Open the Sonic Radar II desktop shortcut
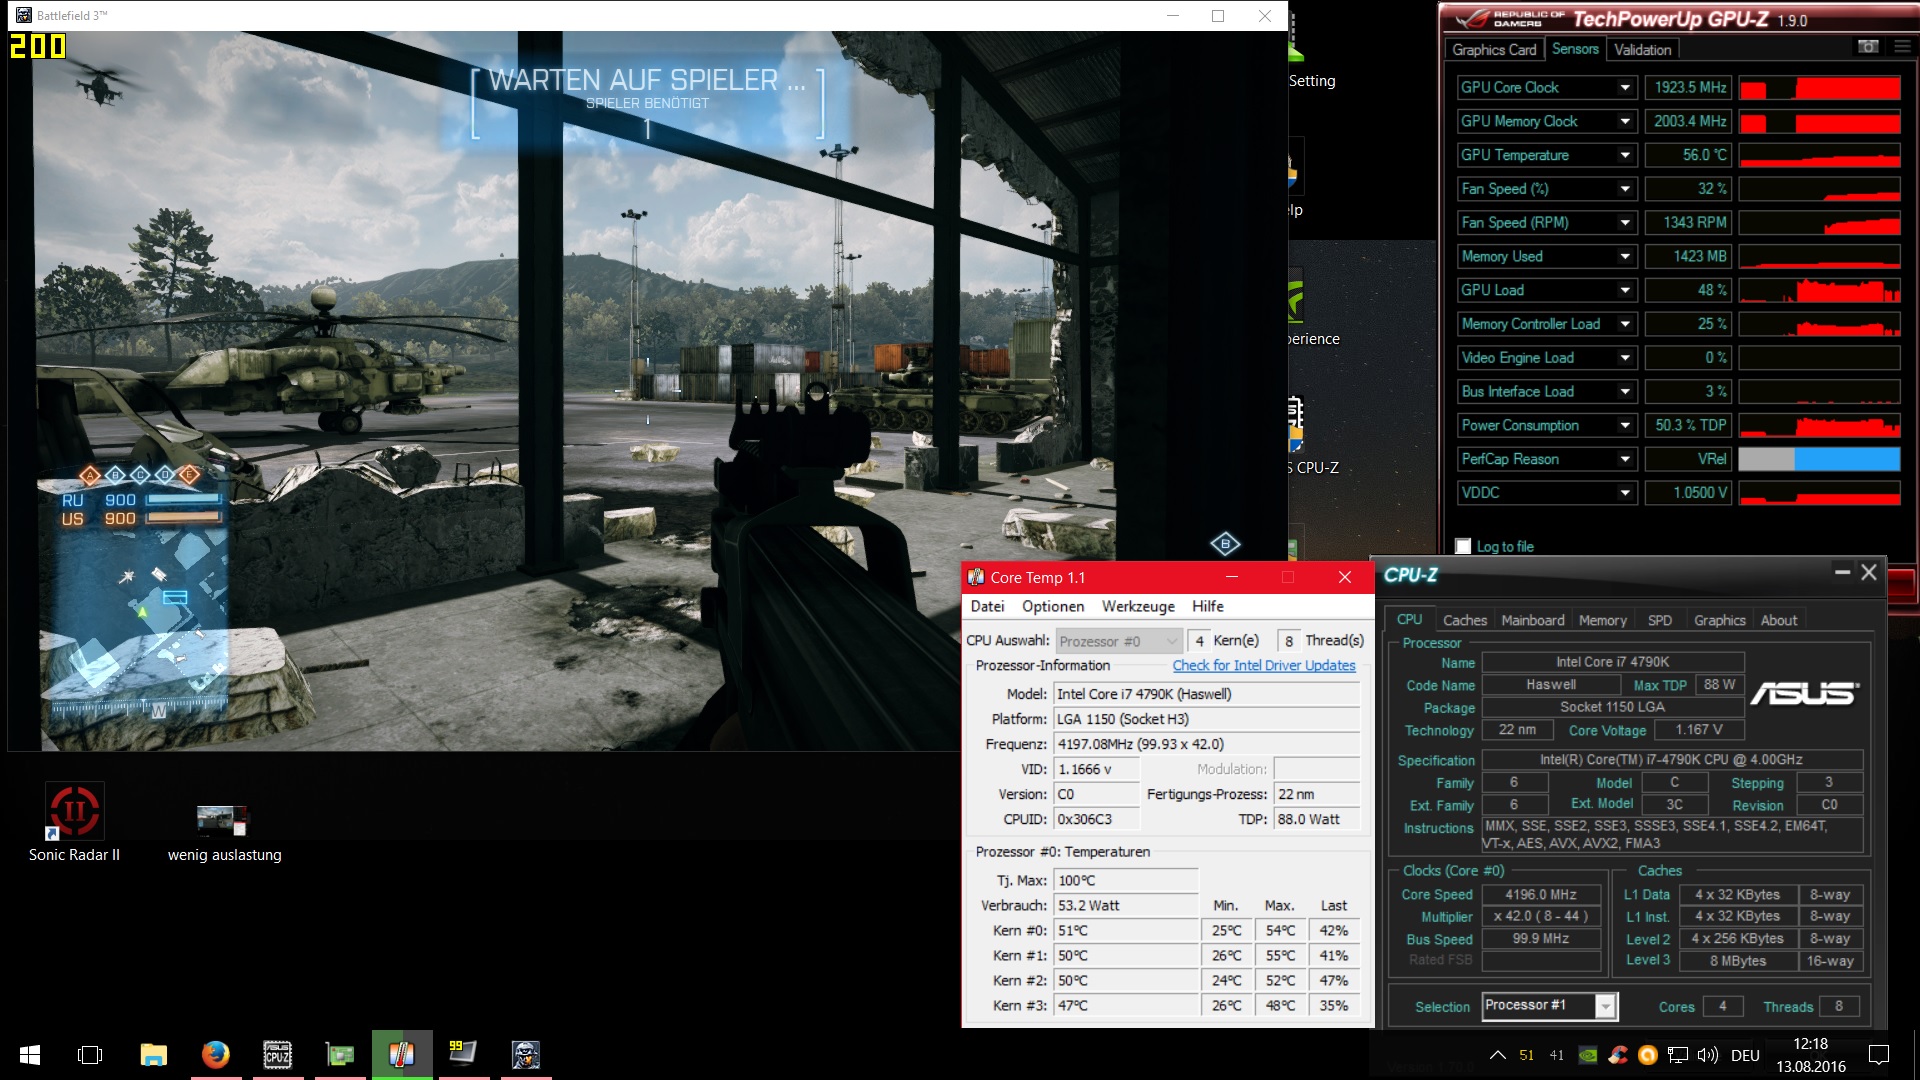The width and height of the screenshot is (1920, 1080). (x=74, y=812)
